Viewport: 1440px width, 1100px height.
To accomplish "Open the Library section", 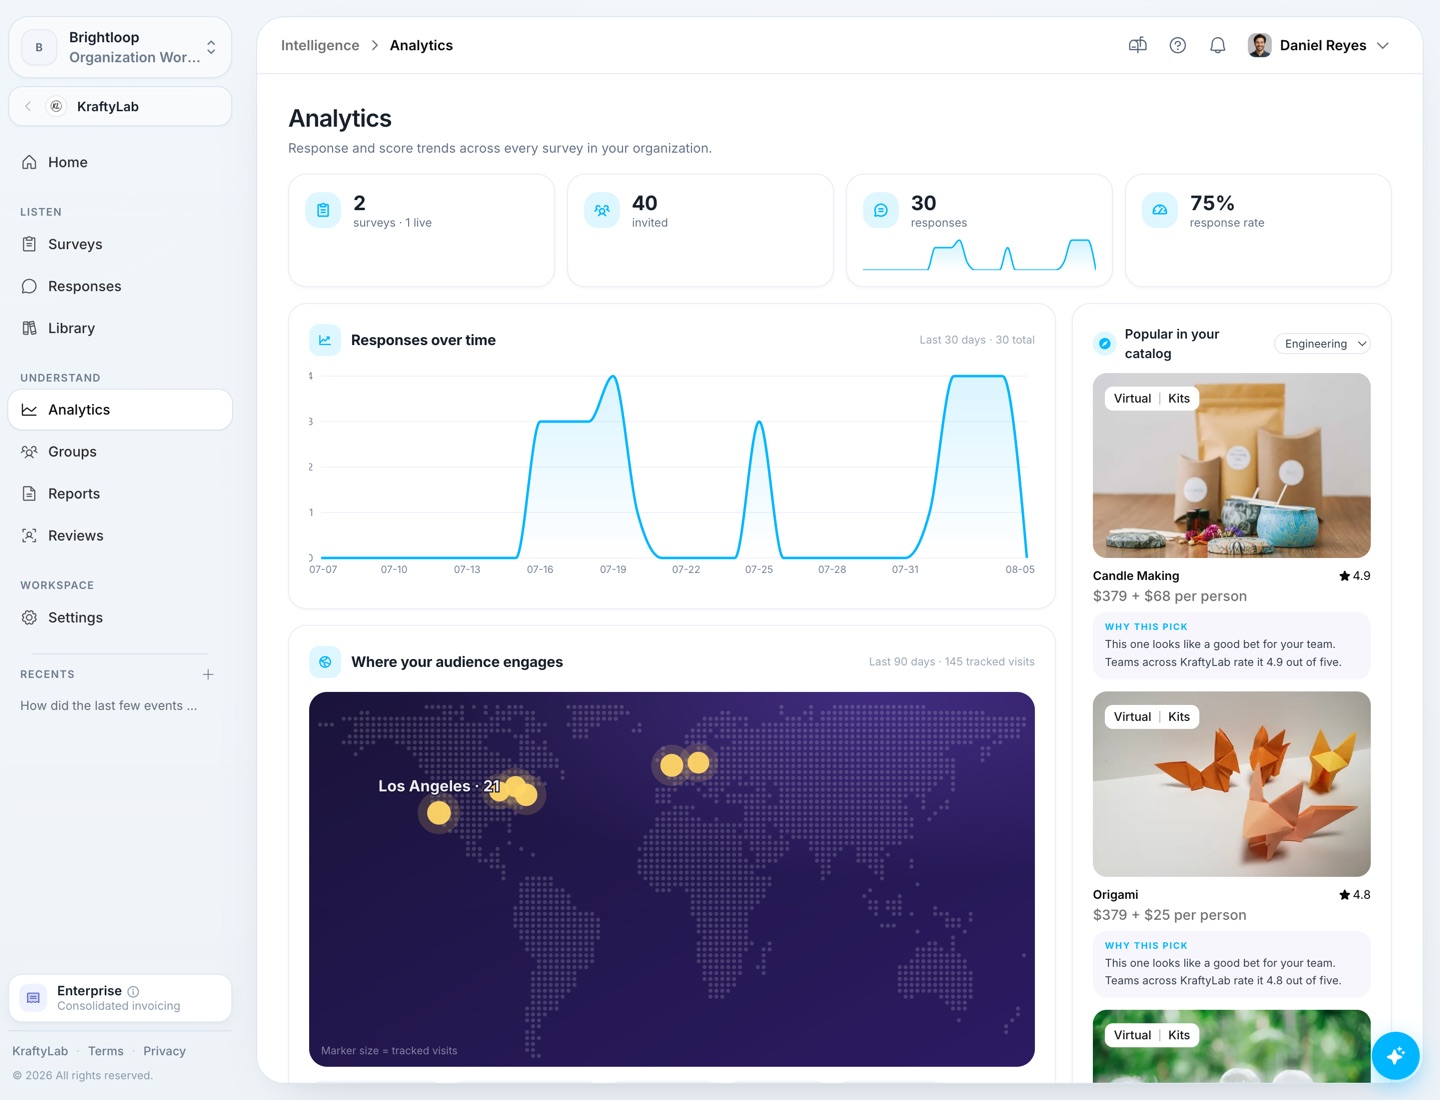I will pyautogui.click(x=120, y=328).
